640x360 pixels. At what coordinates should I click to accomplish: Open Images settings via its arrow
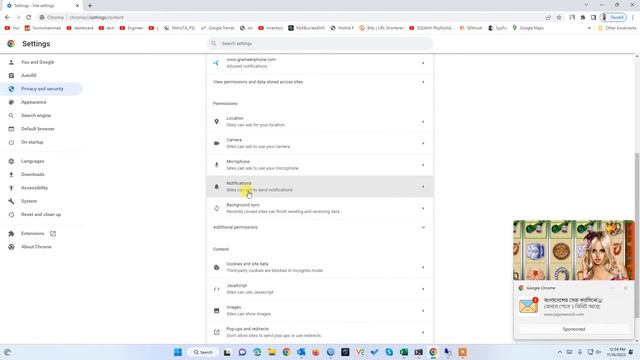coord(423,311)
